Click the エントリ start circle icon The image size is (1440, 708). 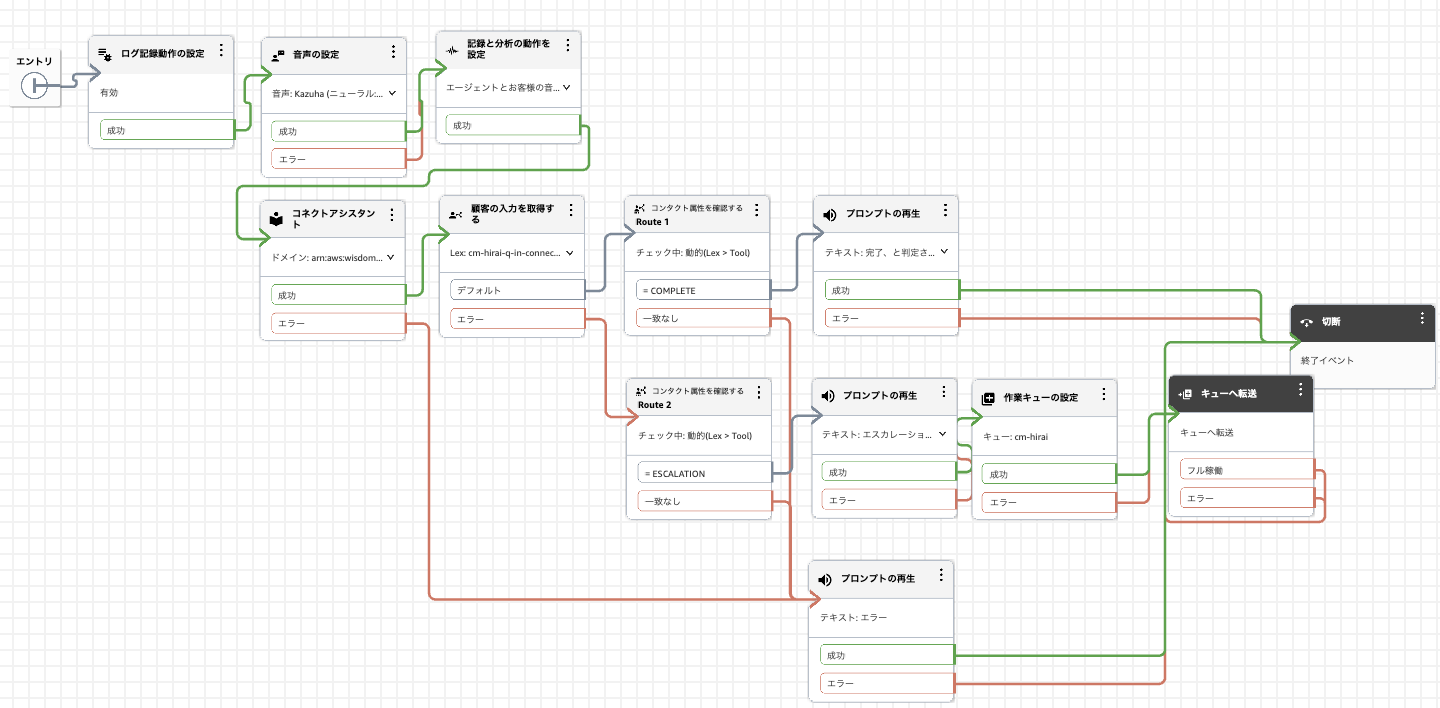pyautogui.click(x=34, y=87)
